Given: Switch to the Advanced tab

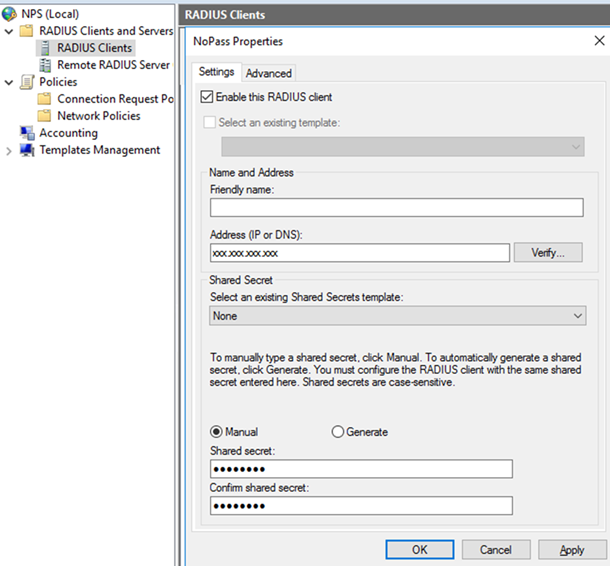Looking at the screenshot, I should pos(269,73).
